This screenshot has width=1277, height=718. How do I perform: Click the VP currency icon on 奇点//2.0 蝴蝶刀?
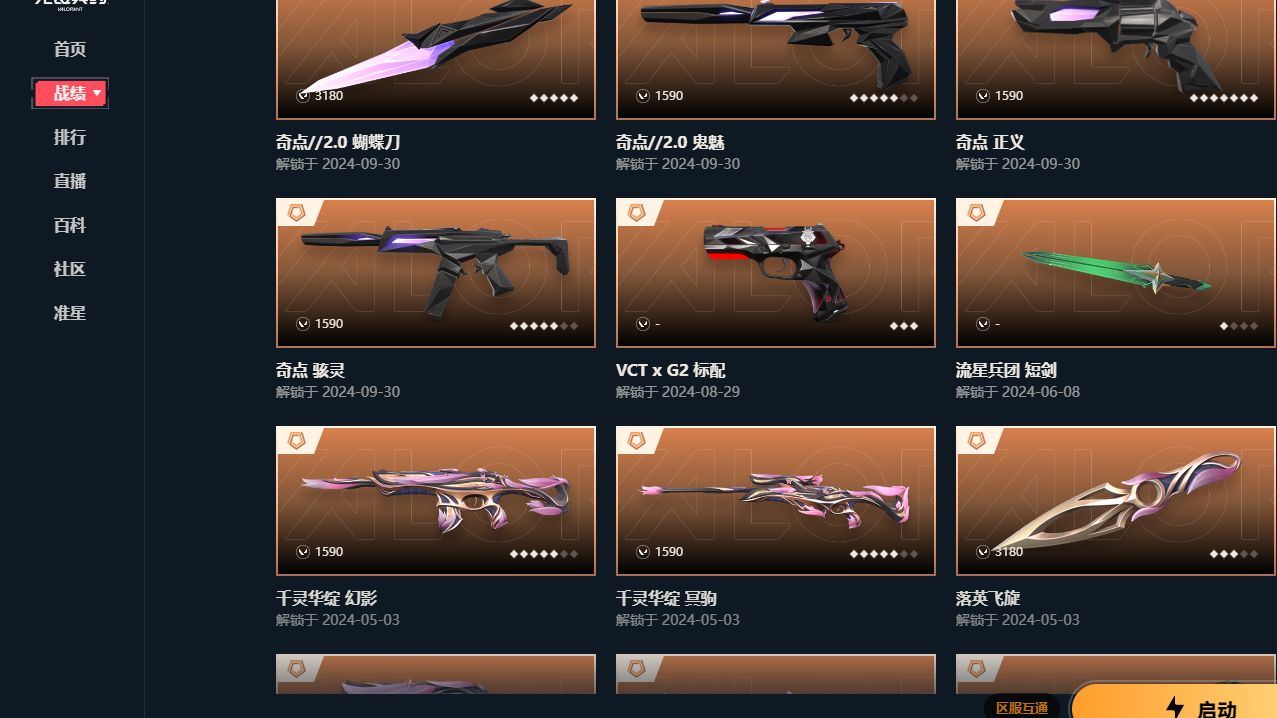(x=303, y=96)
